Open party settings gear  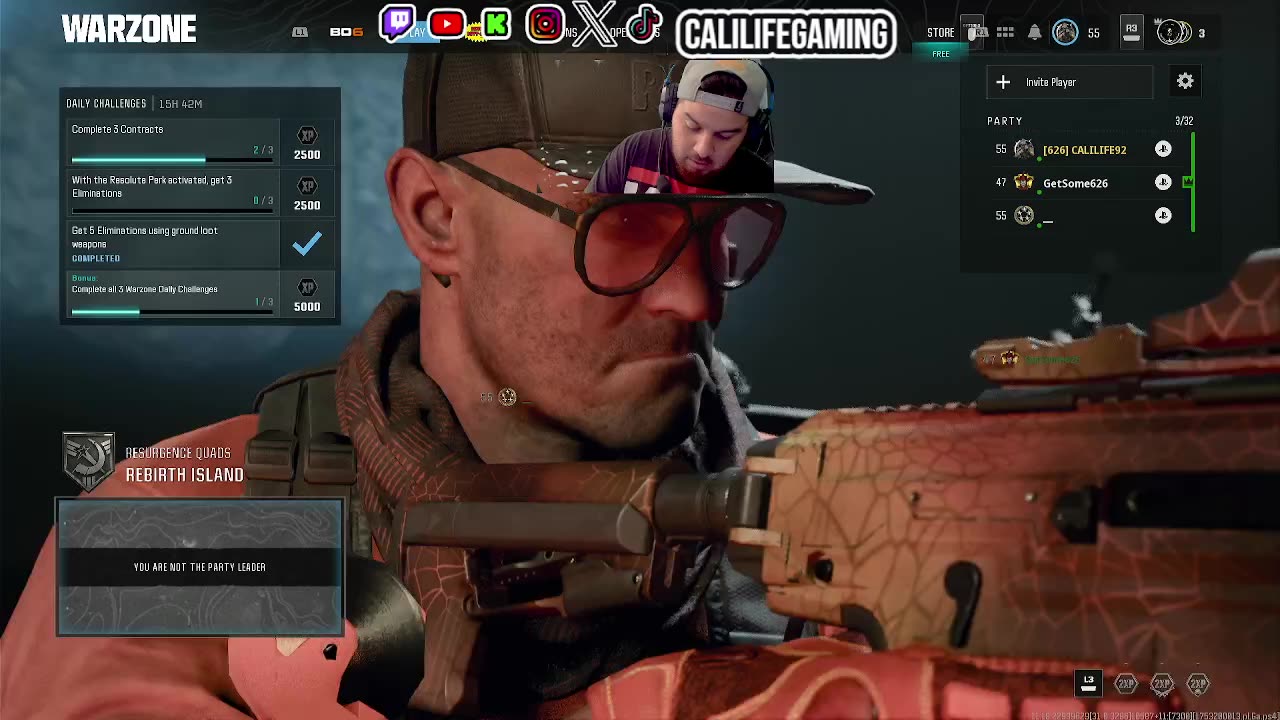click(x=1185, y=81)
